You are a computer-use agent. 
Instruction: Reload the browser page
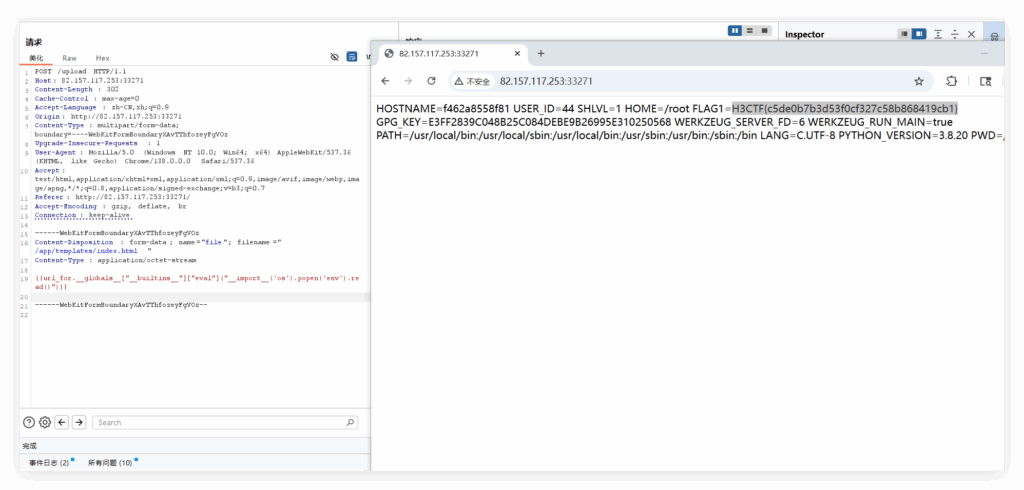[431, 81]
